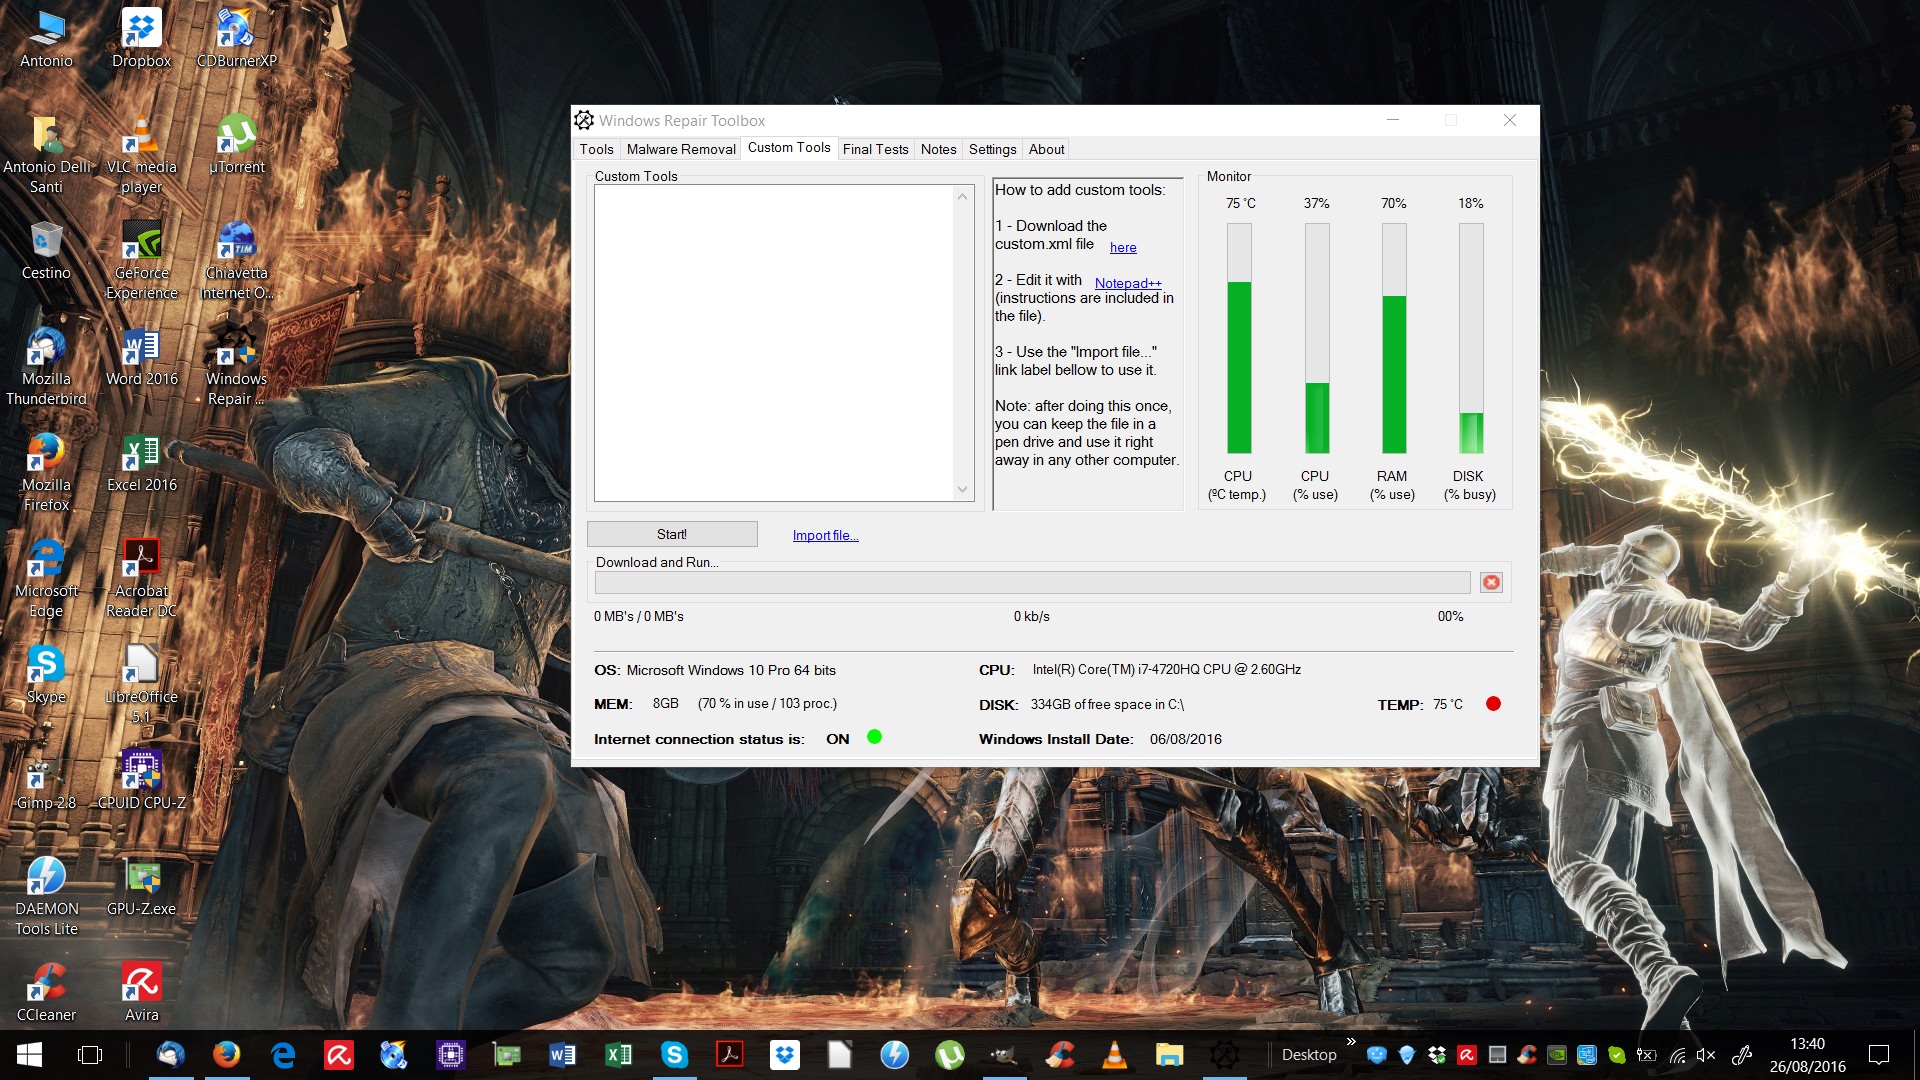Select the µTorrent desktop shortcut
1920x1080 pixels.
click(x=236, y=145)
